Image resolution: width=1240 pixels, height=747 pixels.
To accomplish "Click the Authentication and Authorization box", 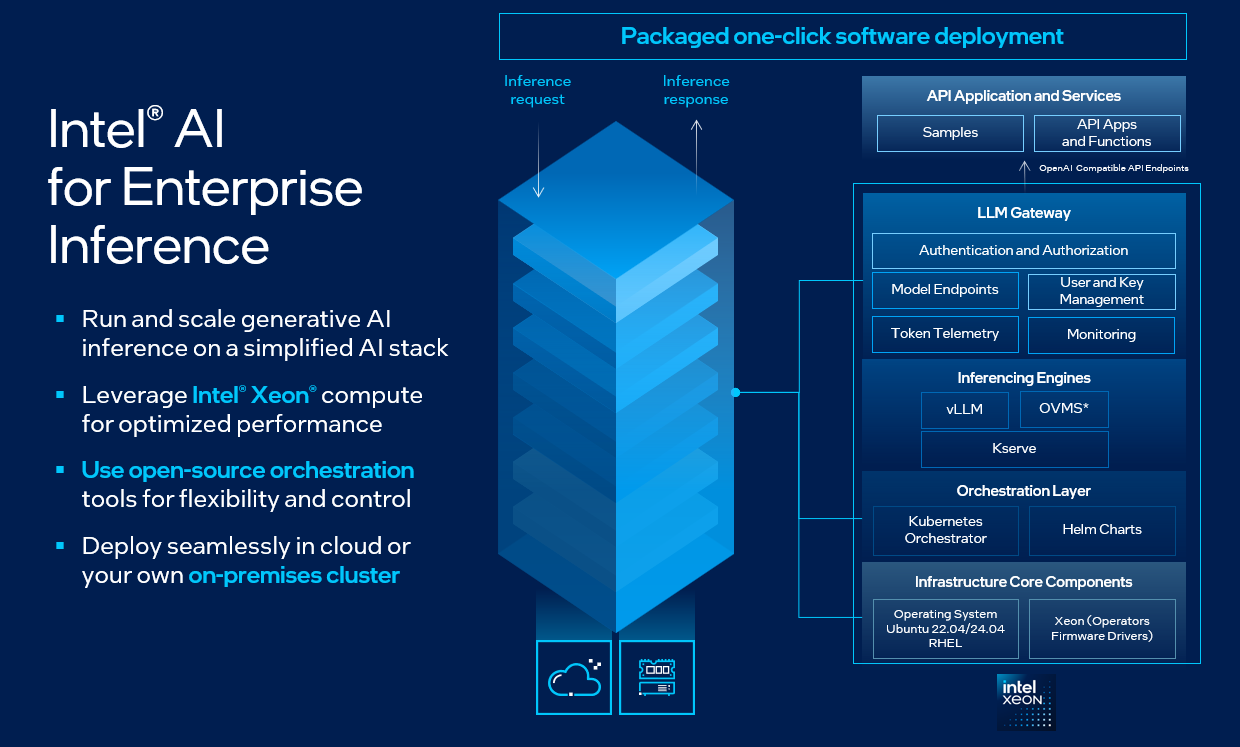I will coord(1023,251).
